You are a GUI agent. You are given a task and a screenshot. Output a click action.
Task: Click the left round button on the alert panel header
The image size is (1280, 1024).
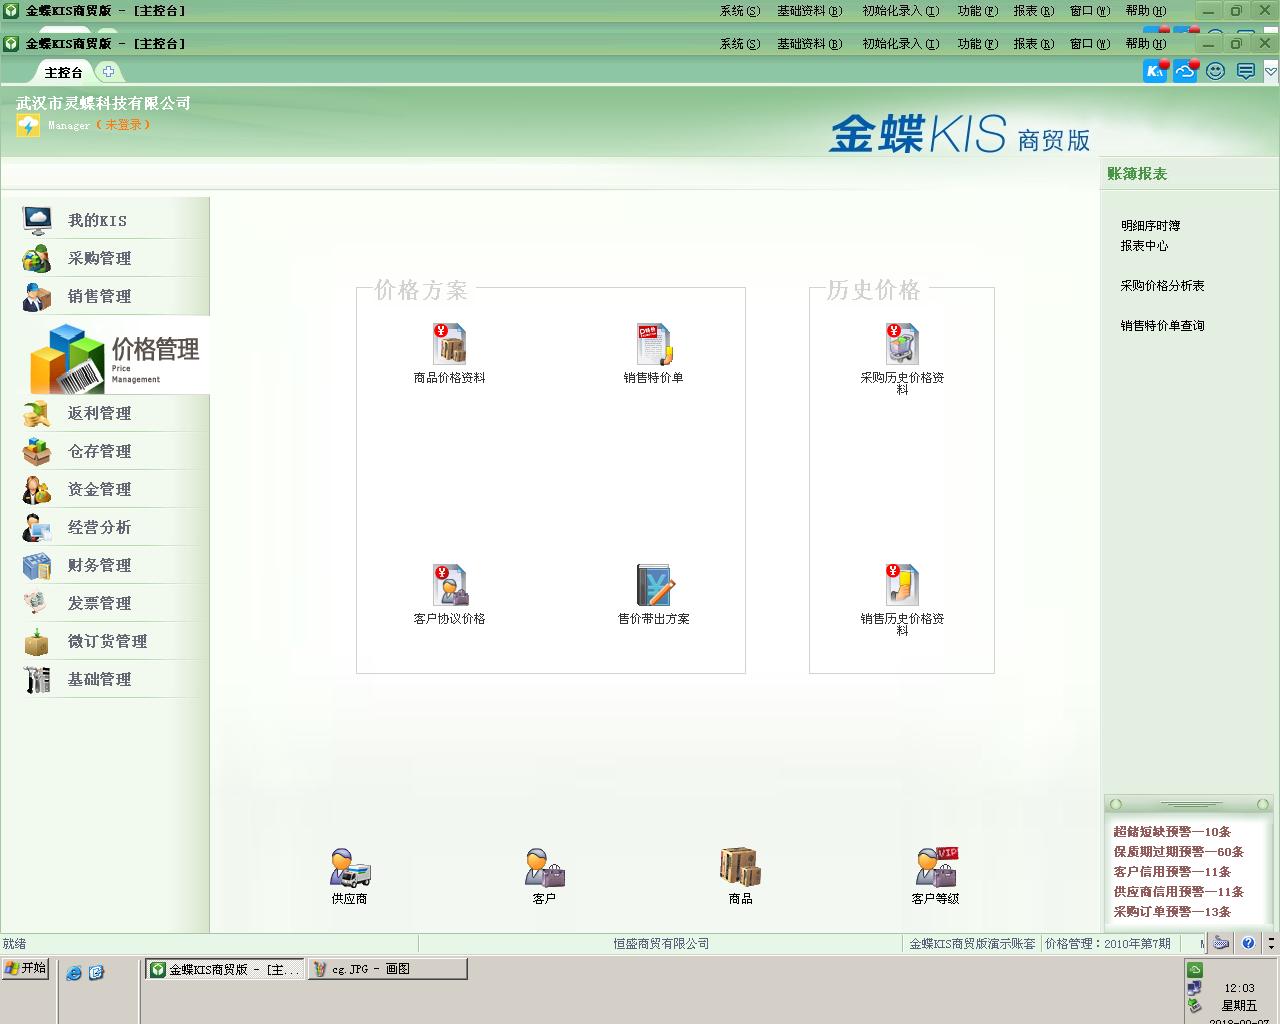tap(1116, 804)
